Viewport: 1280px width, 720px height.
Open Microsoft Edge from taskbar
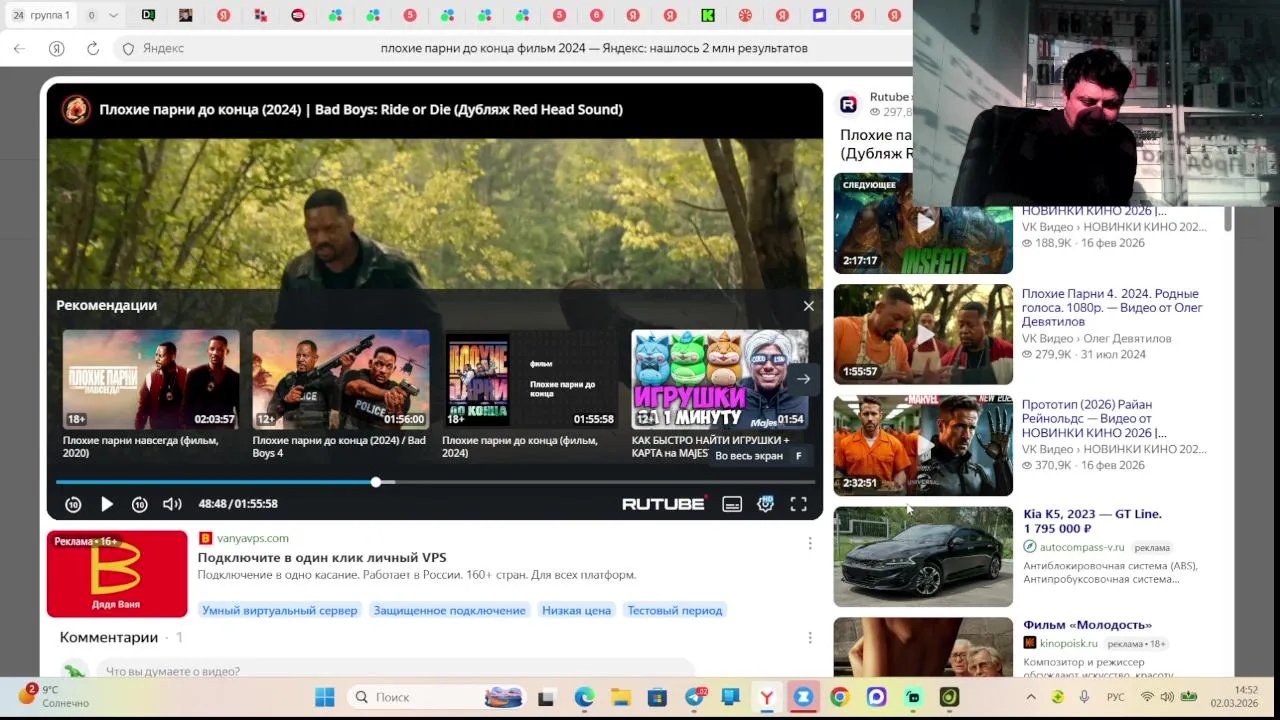[x=584, y=697]
